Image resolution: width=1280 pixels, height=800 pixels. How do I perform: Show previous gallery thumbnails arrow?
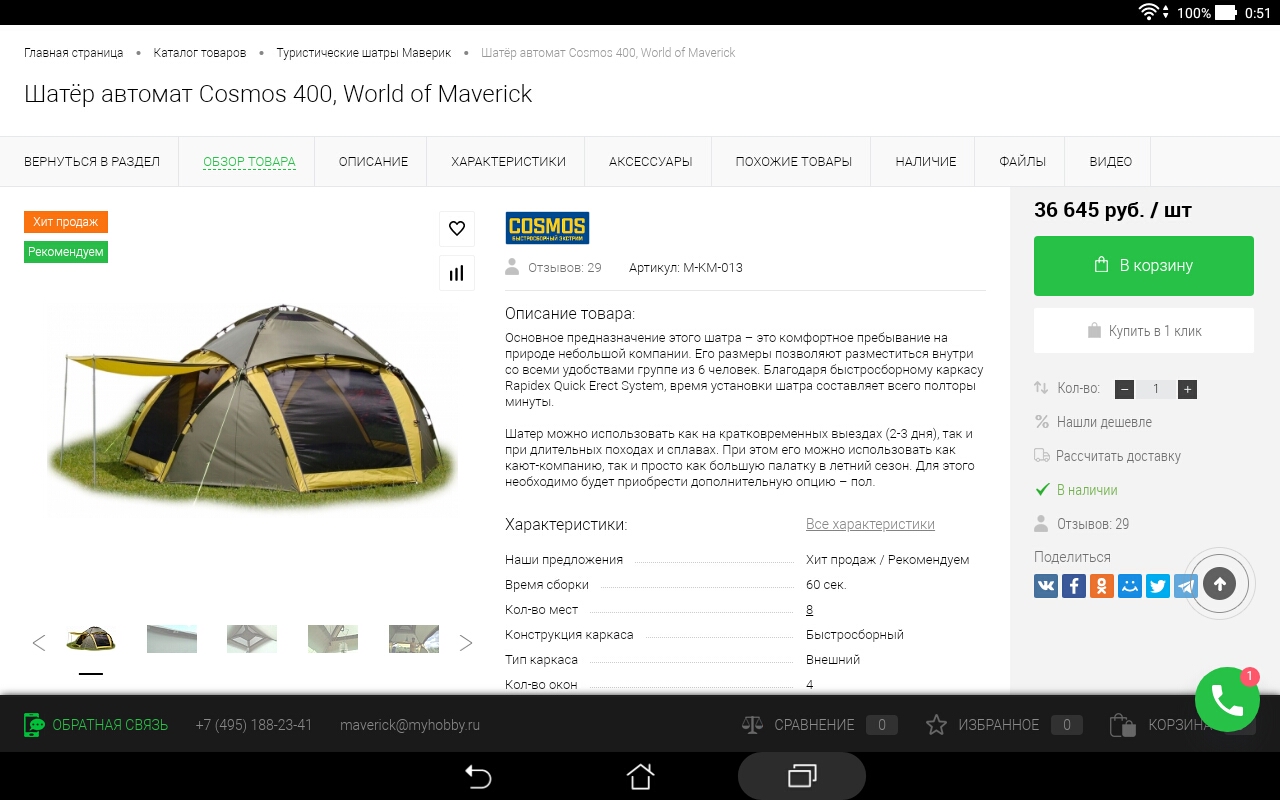click(39, 643)
